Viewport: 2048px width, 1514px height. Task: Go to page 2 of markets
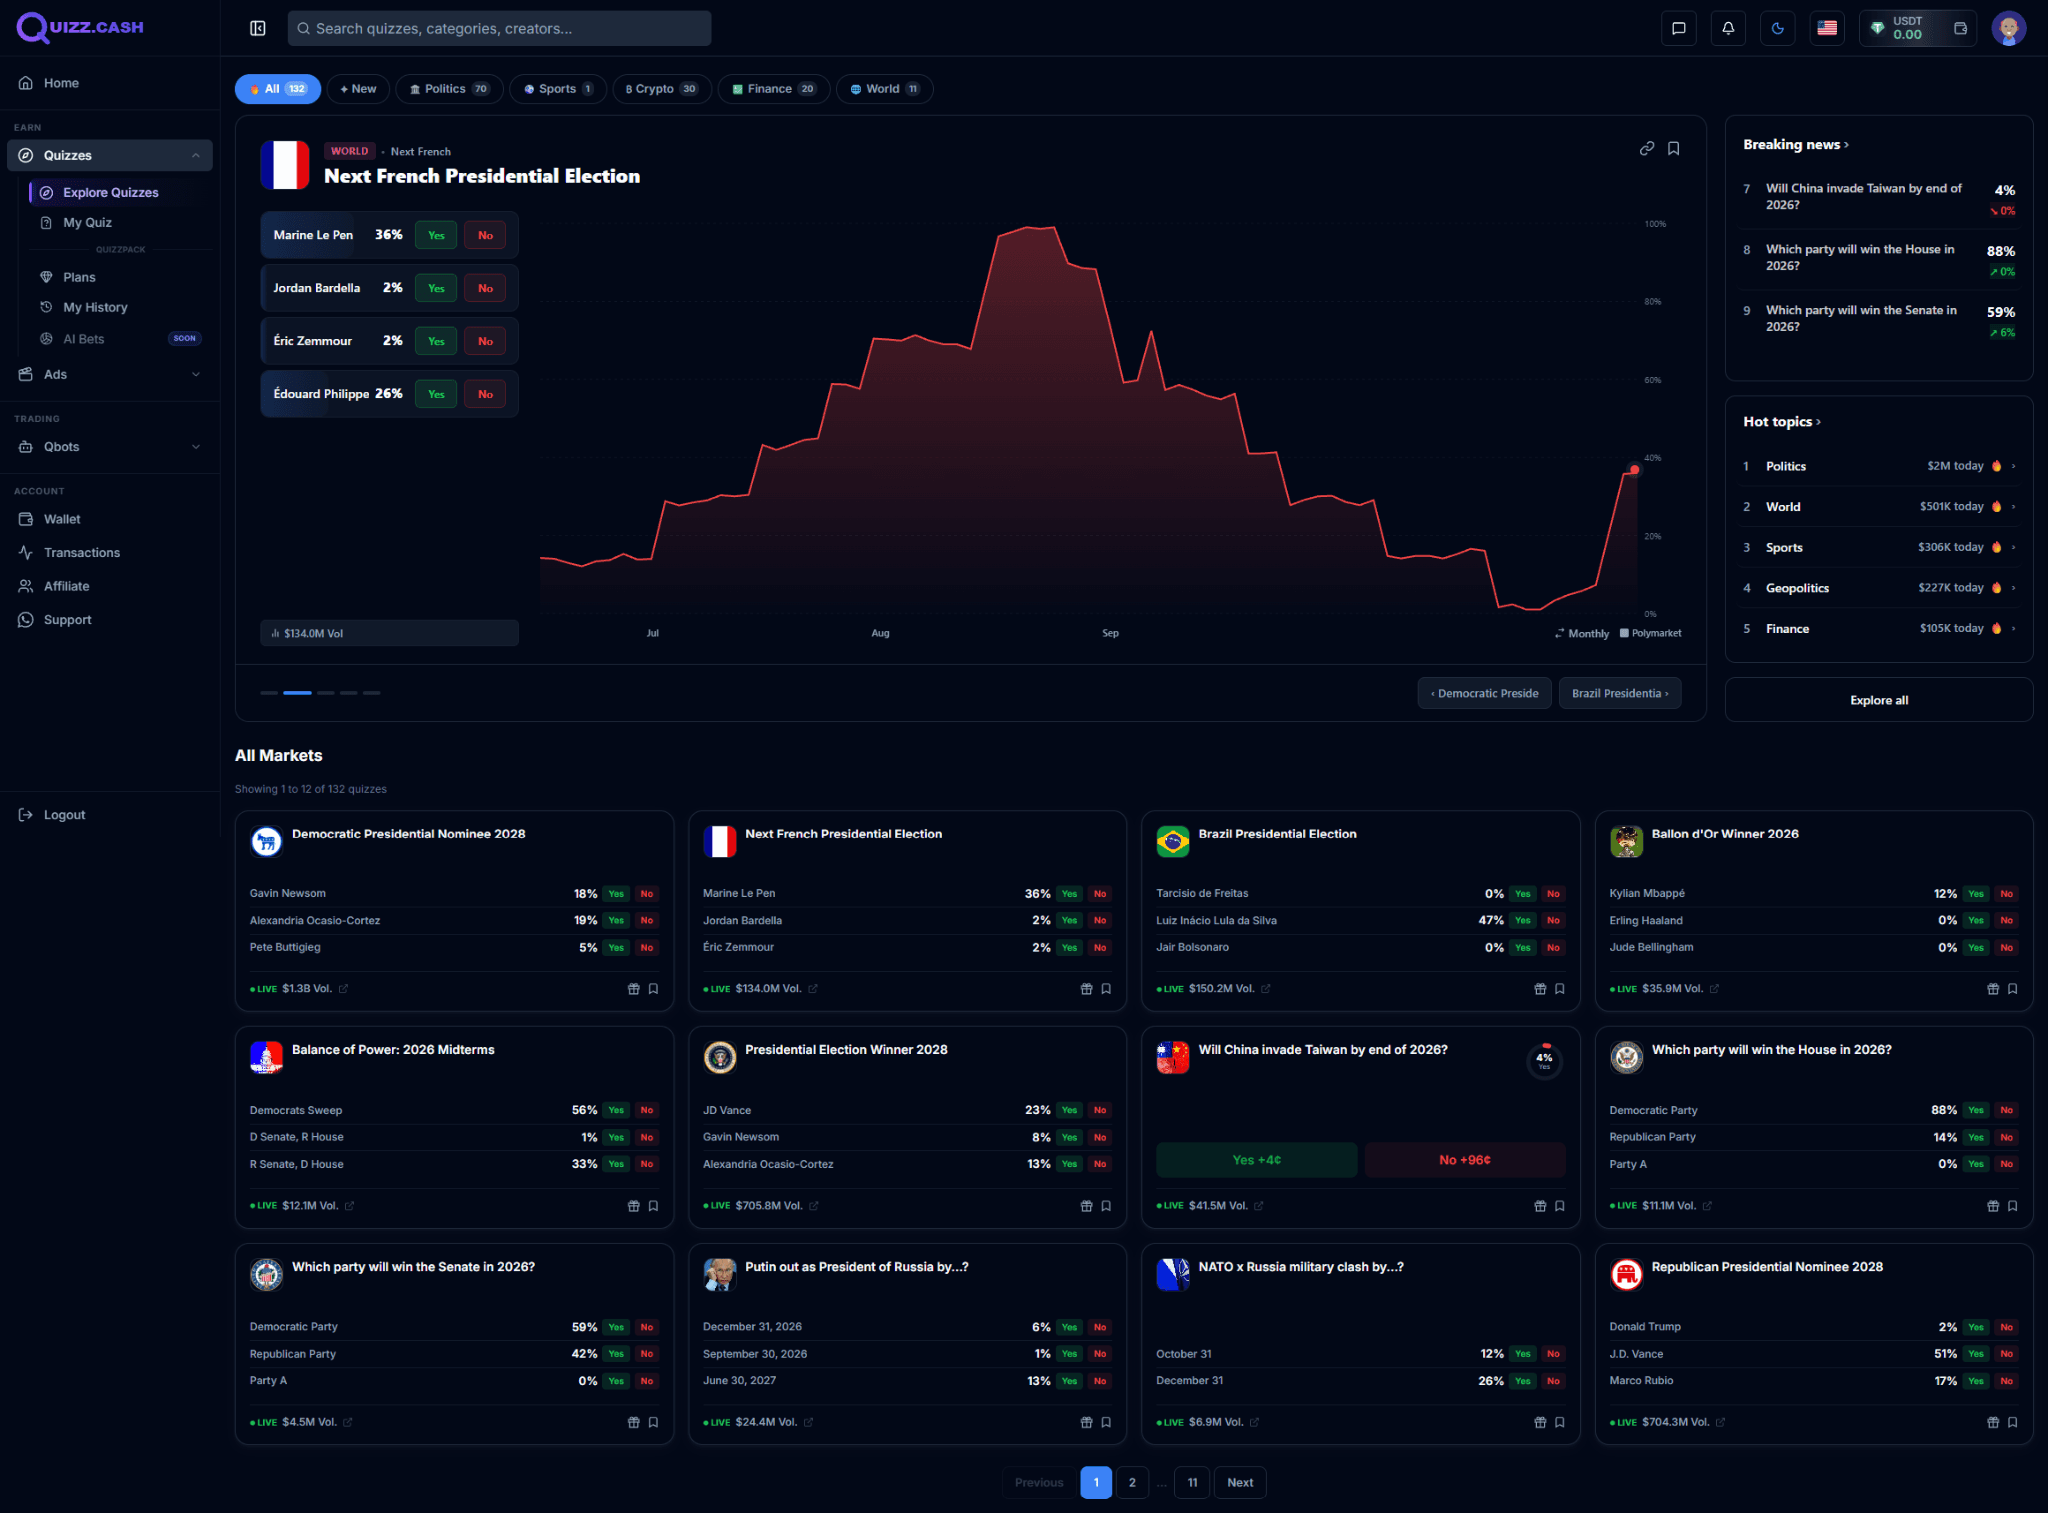[1132, 1483]
